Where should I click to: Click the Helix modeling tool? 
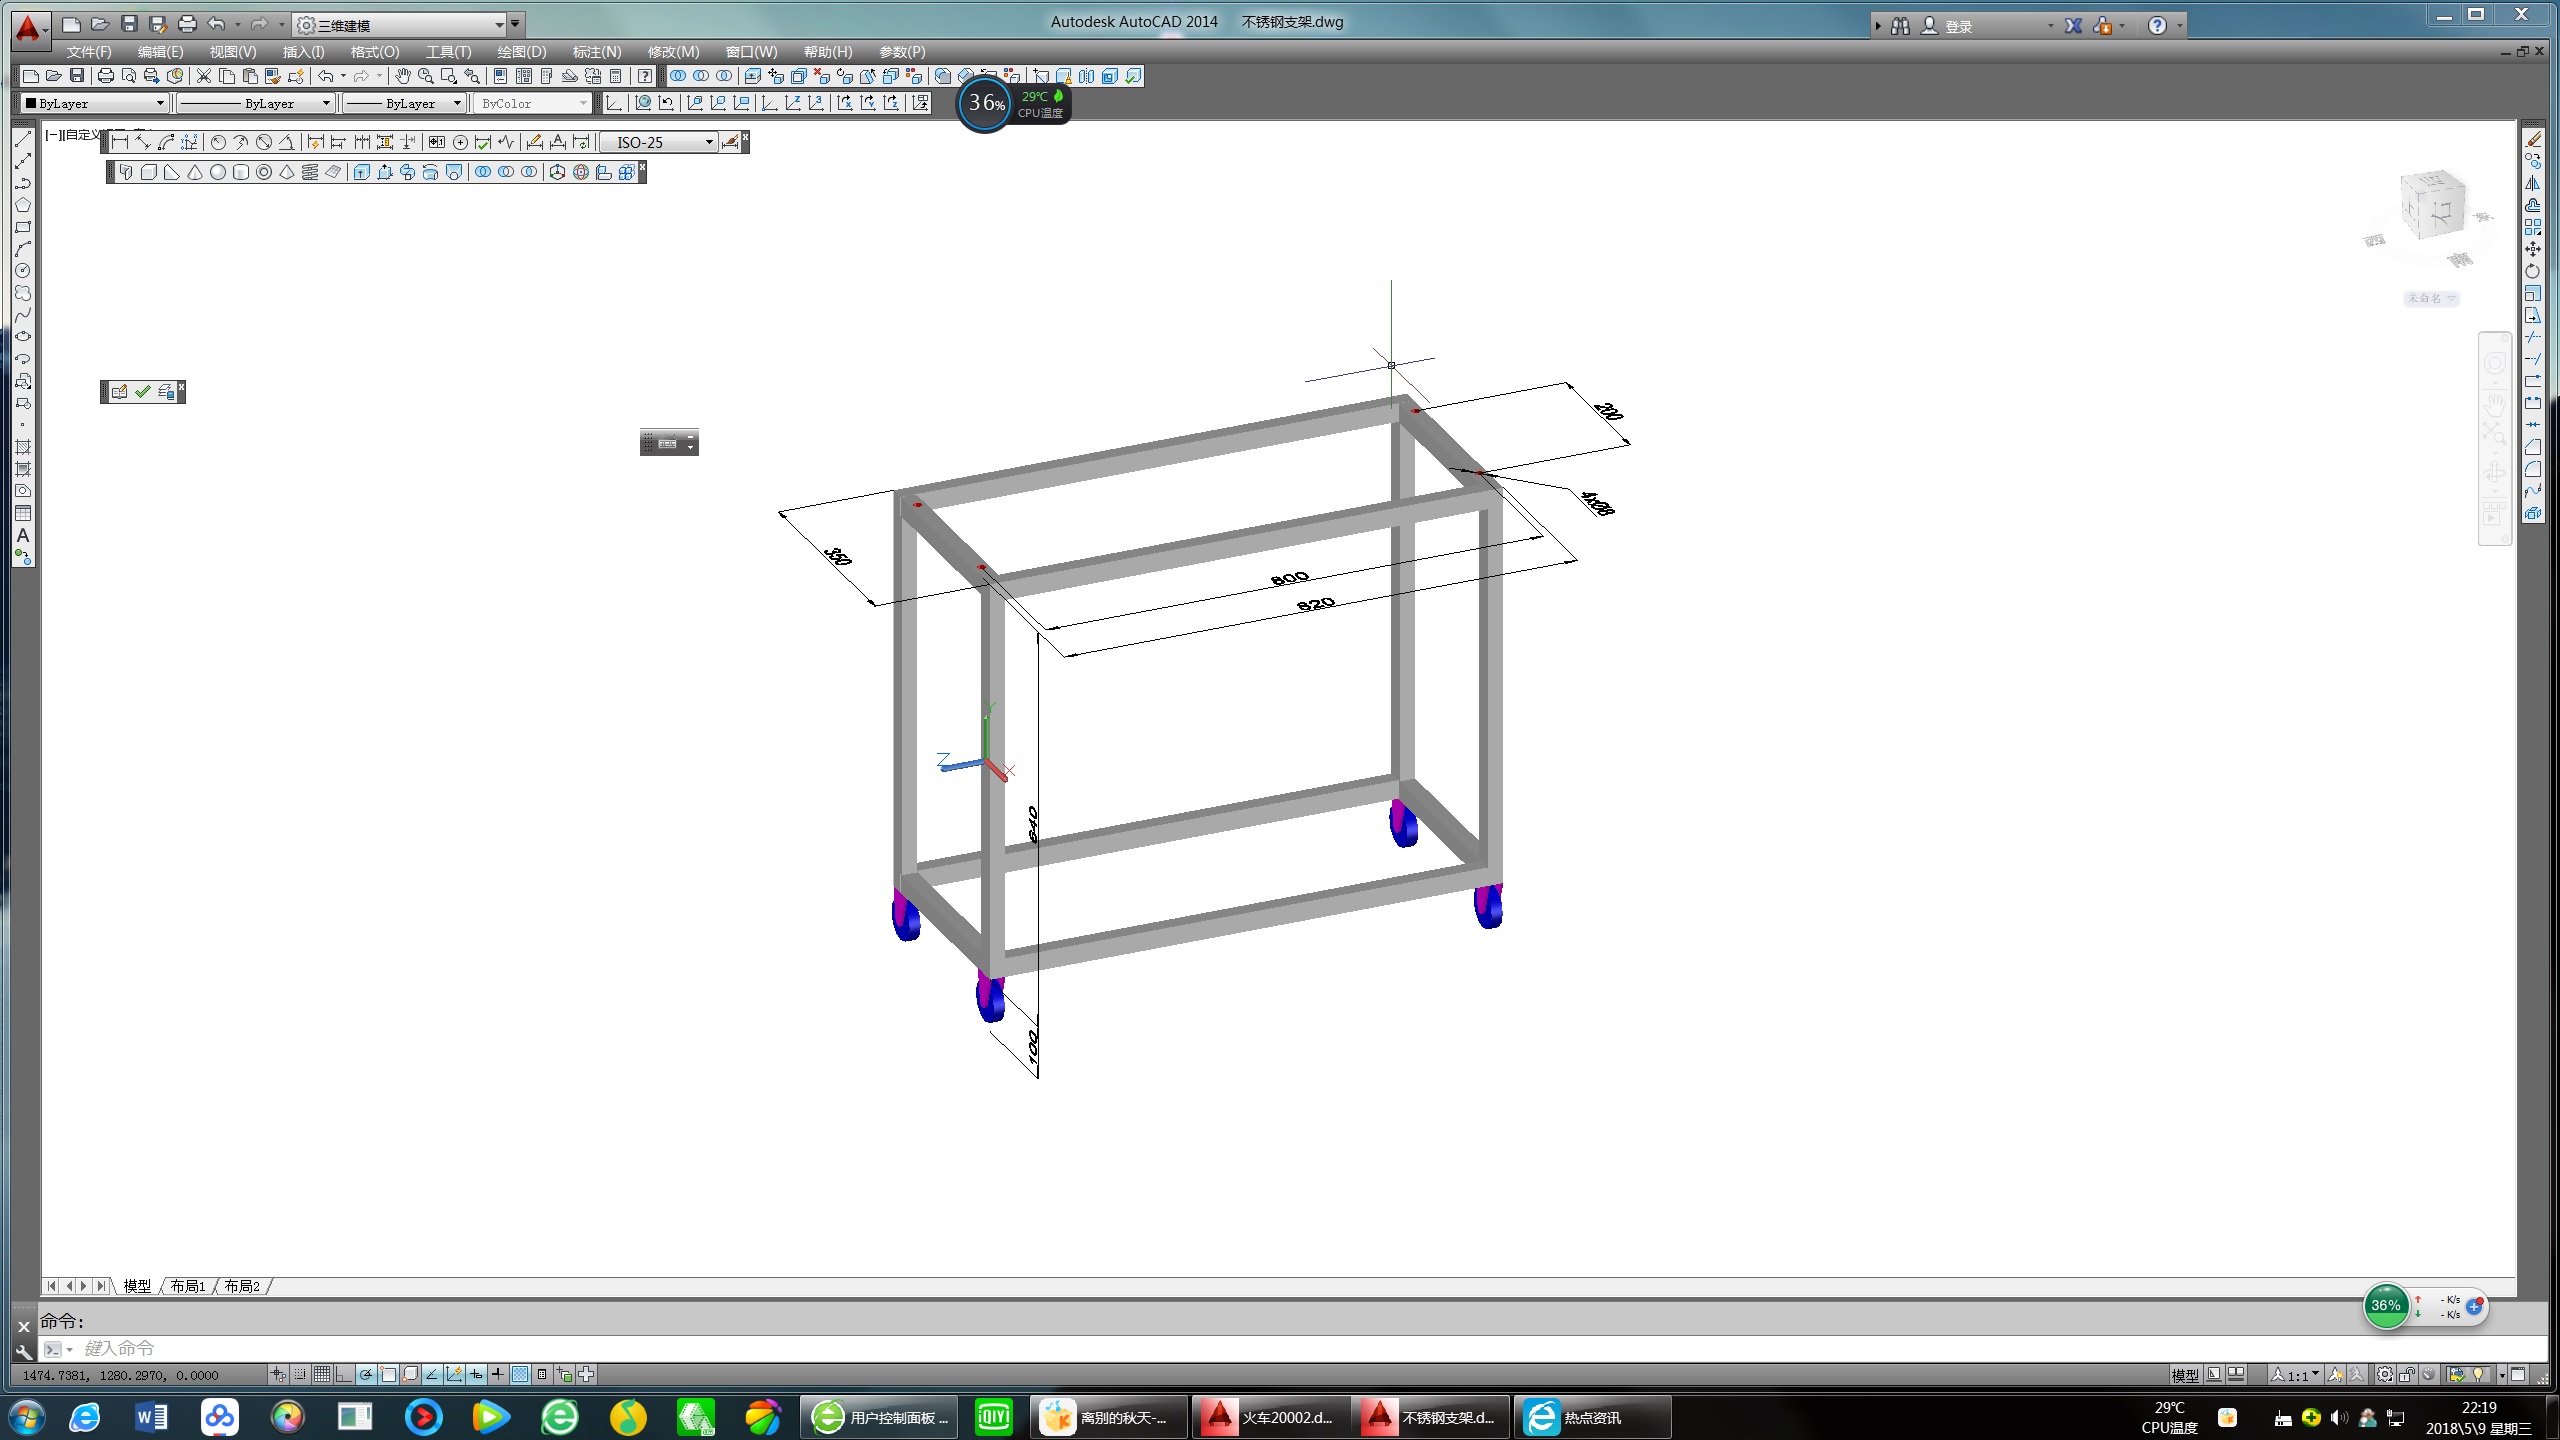pyautogui.click(x=310, y=172)
